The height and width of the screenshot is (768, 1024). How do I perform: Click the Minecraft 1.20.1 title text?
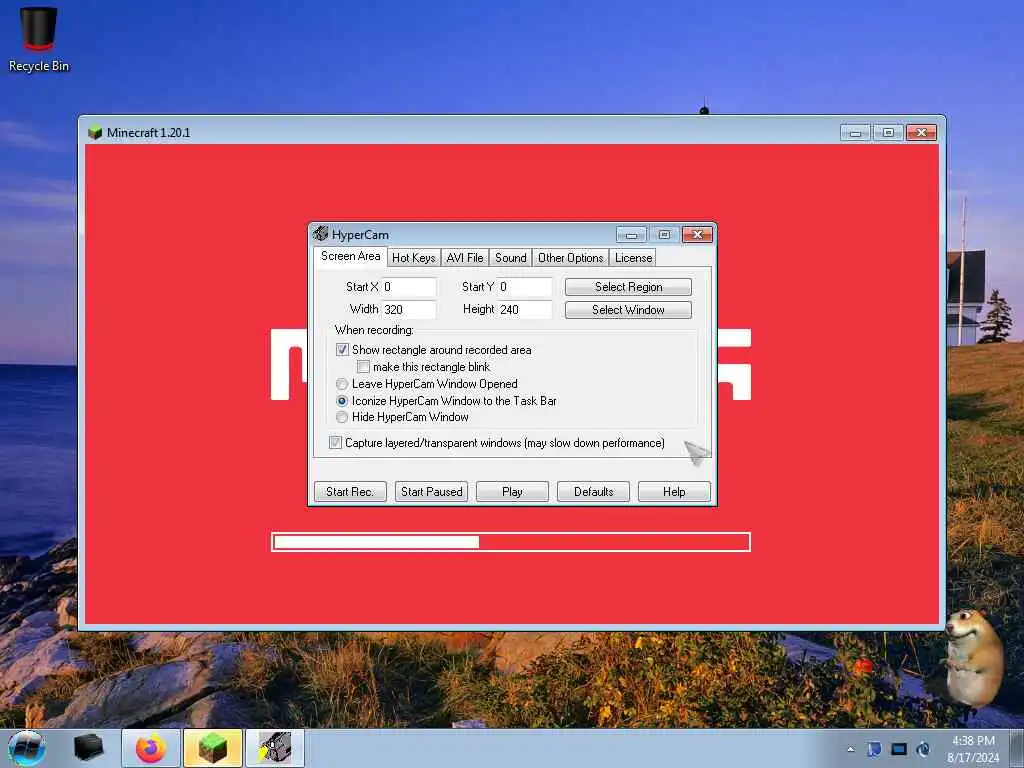[148, 133]
